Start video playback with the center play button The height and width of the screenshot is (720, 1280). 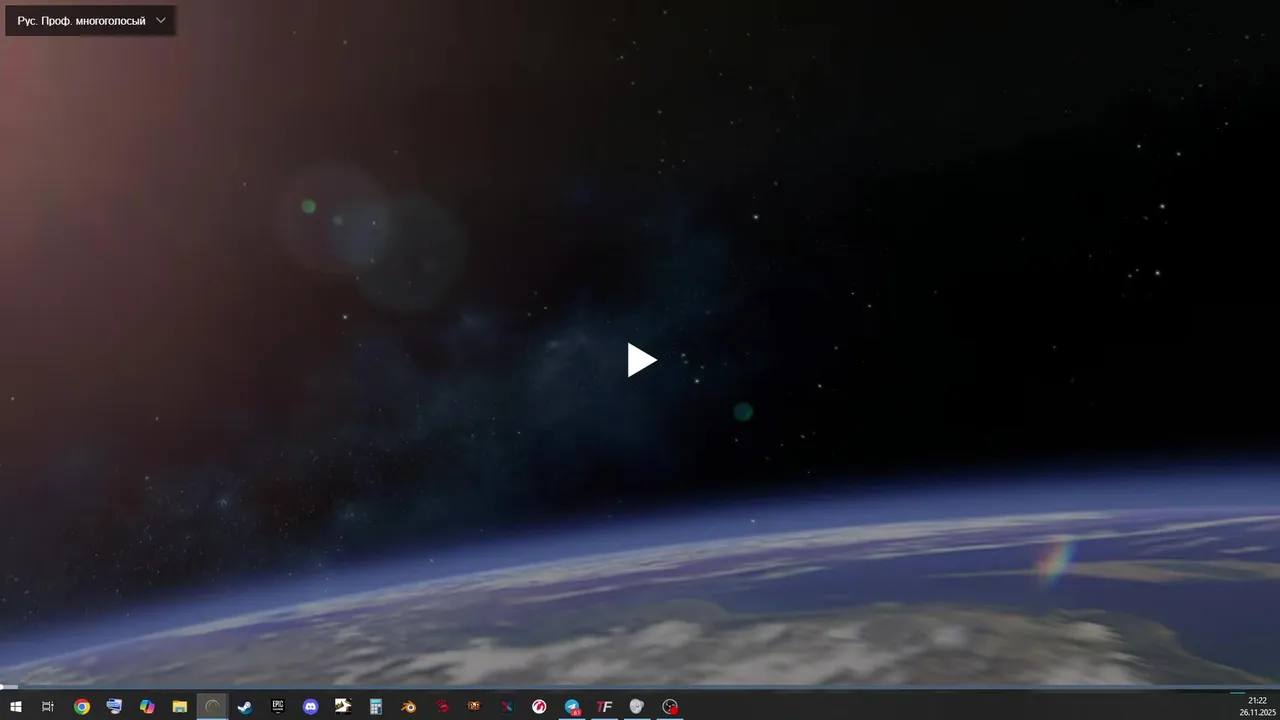[641, 360]
